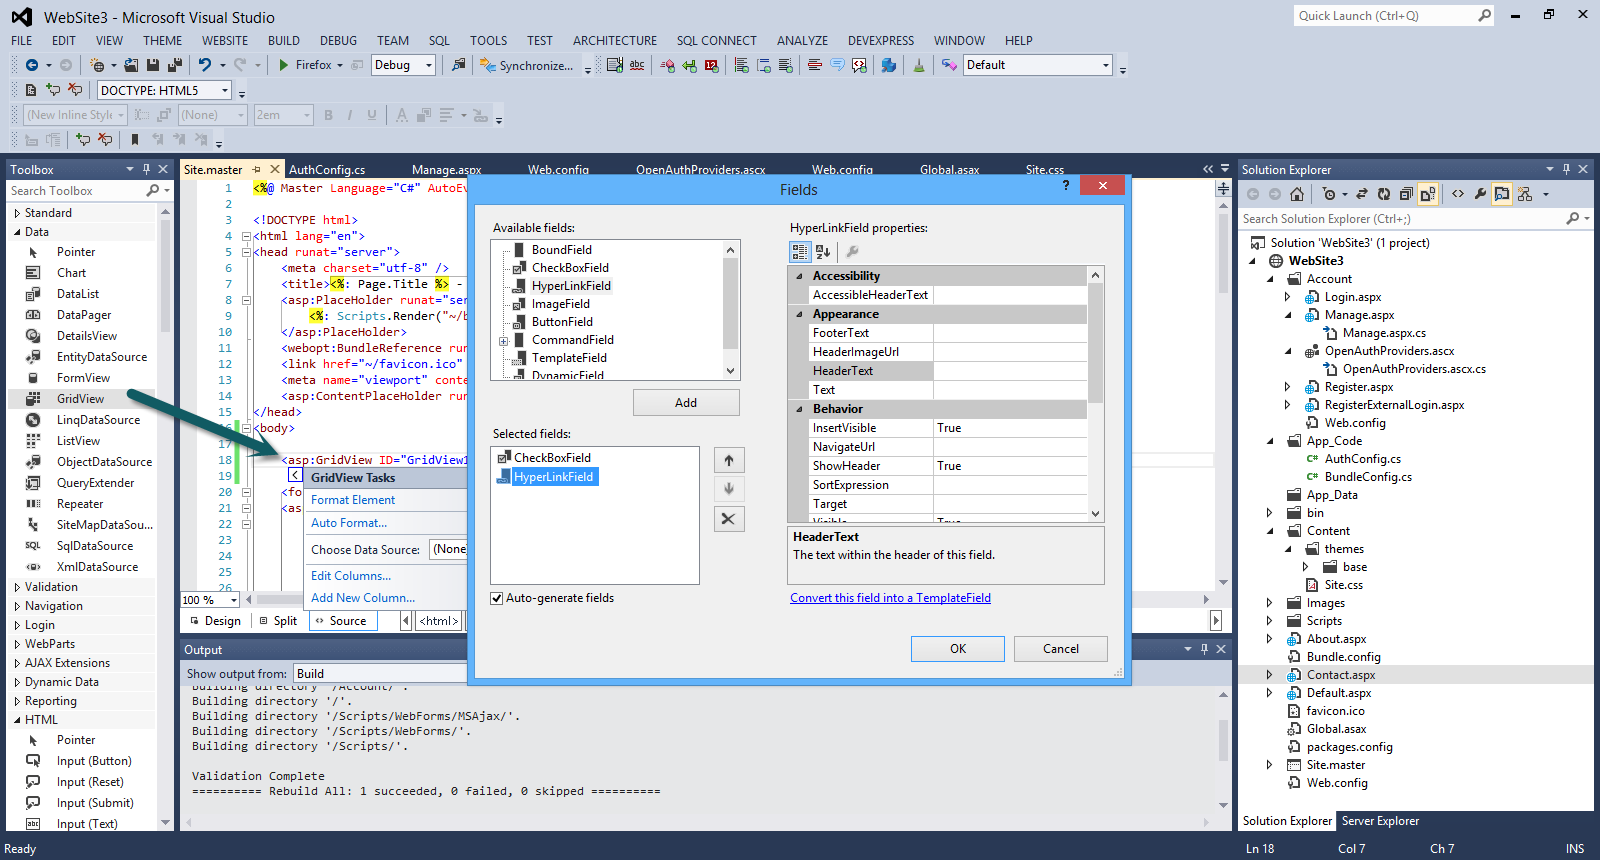Viewport: 1600px width, 860px height.
Task: Open the ARCHITECTURE menu
Action: [x=615, y=41]
